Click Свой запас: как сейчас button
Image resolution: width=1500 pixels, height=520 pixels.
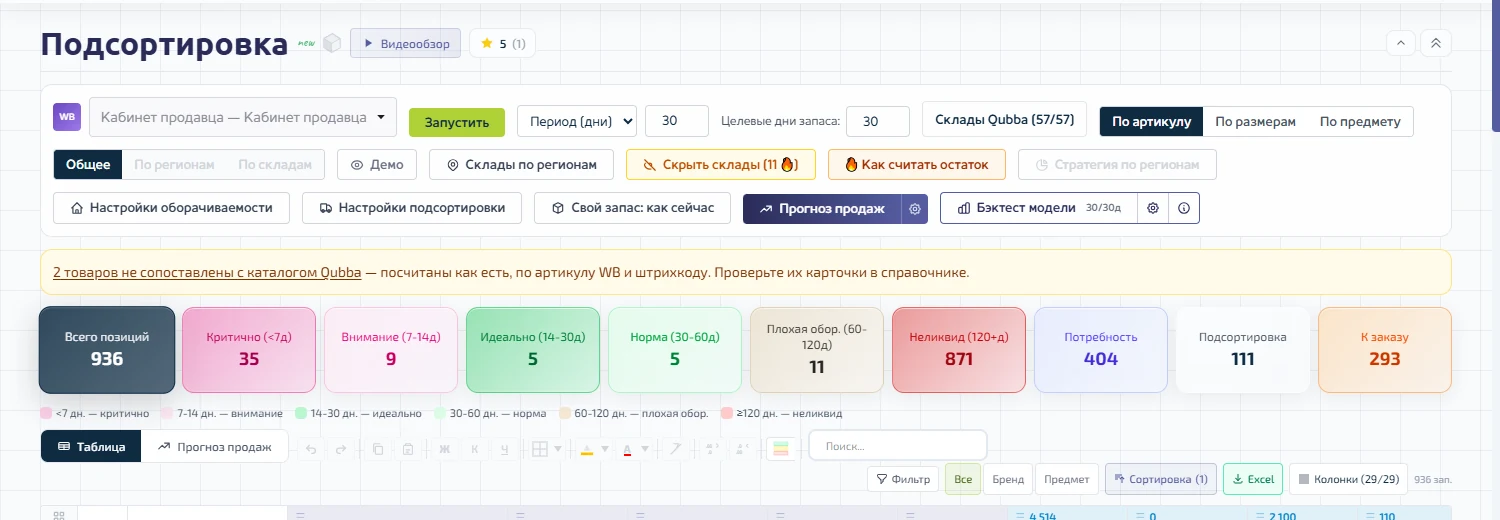pos(633,208)
